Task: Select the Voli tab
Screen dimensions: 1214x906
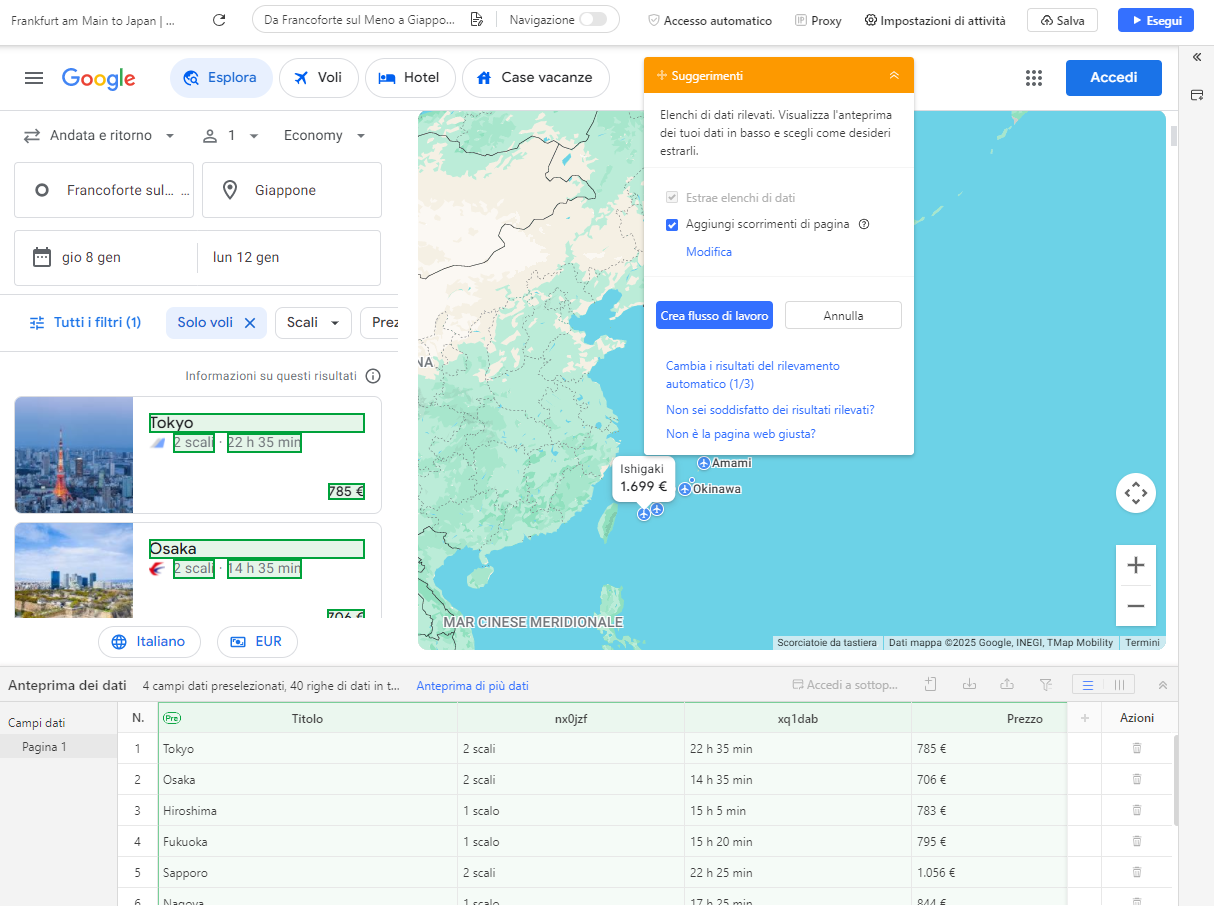Action: (318, 77)
